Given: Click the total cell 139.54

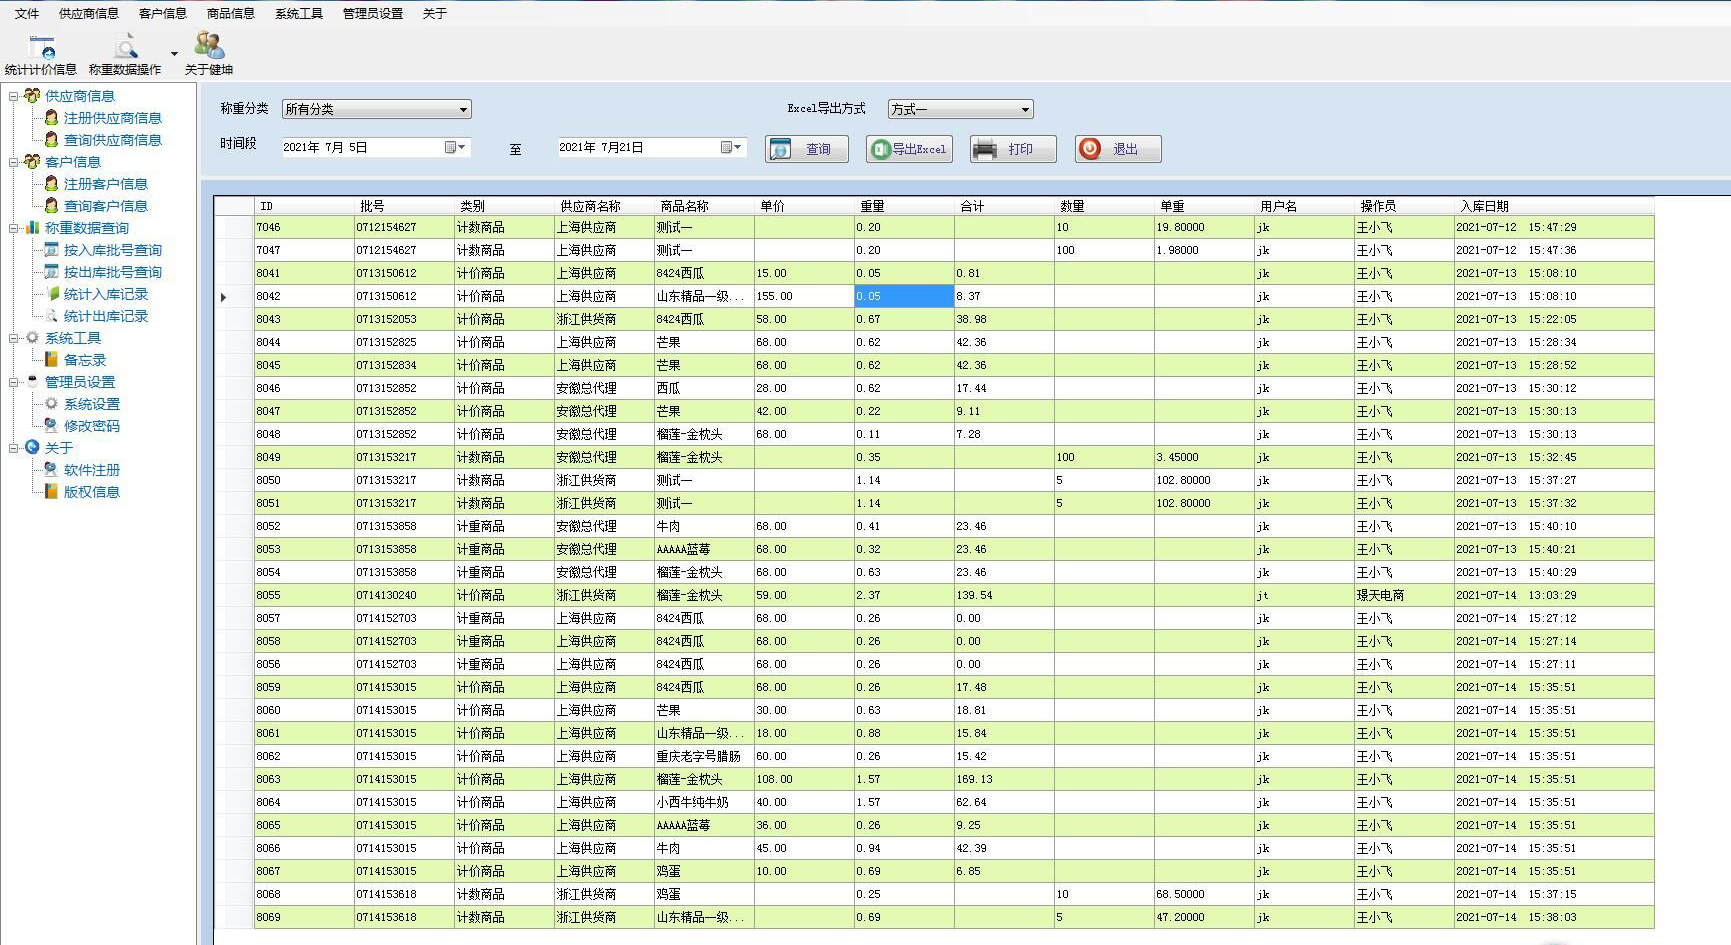Looking at the screenshot, I should (x=1004, y=596).
